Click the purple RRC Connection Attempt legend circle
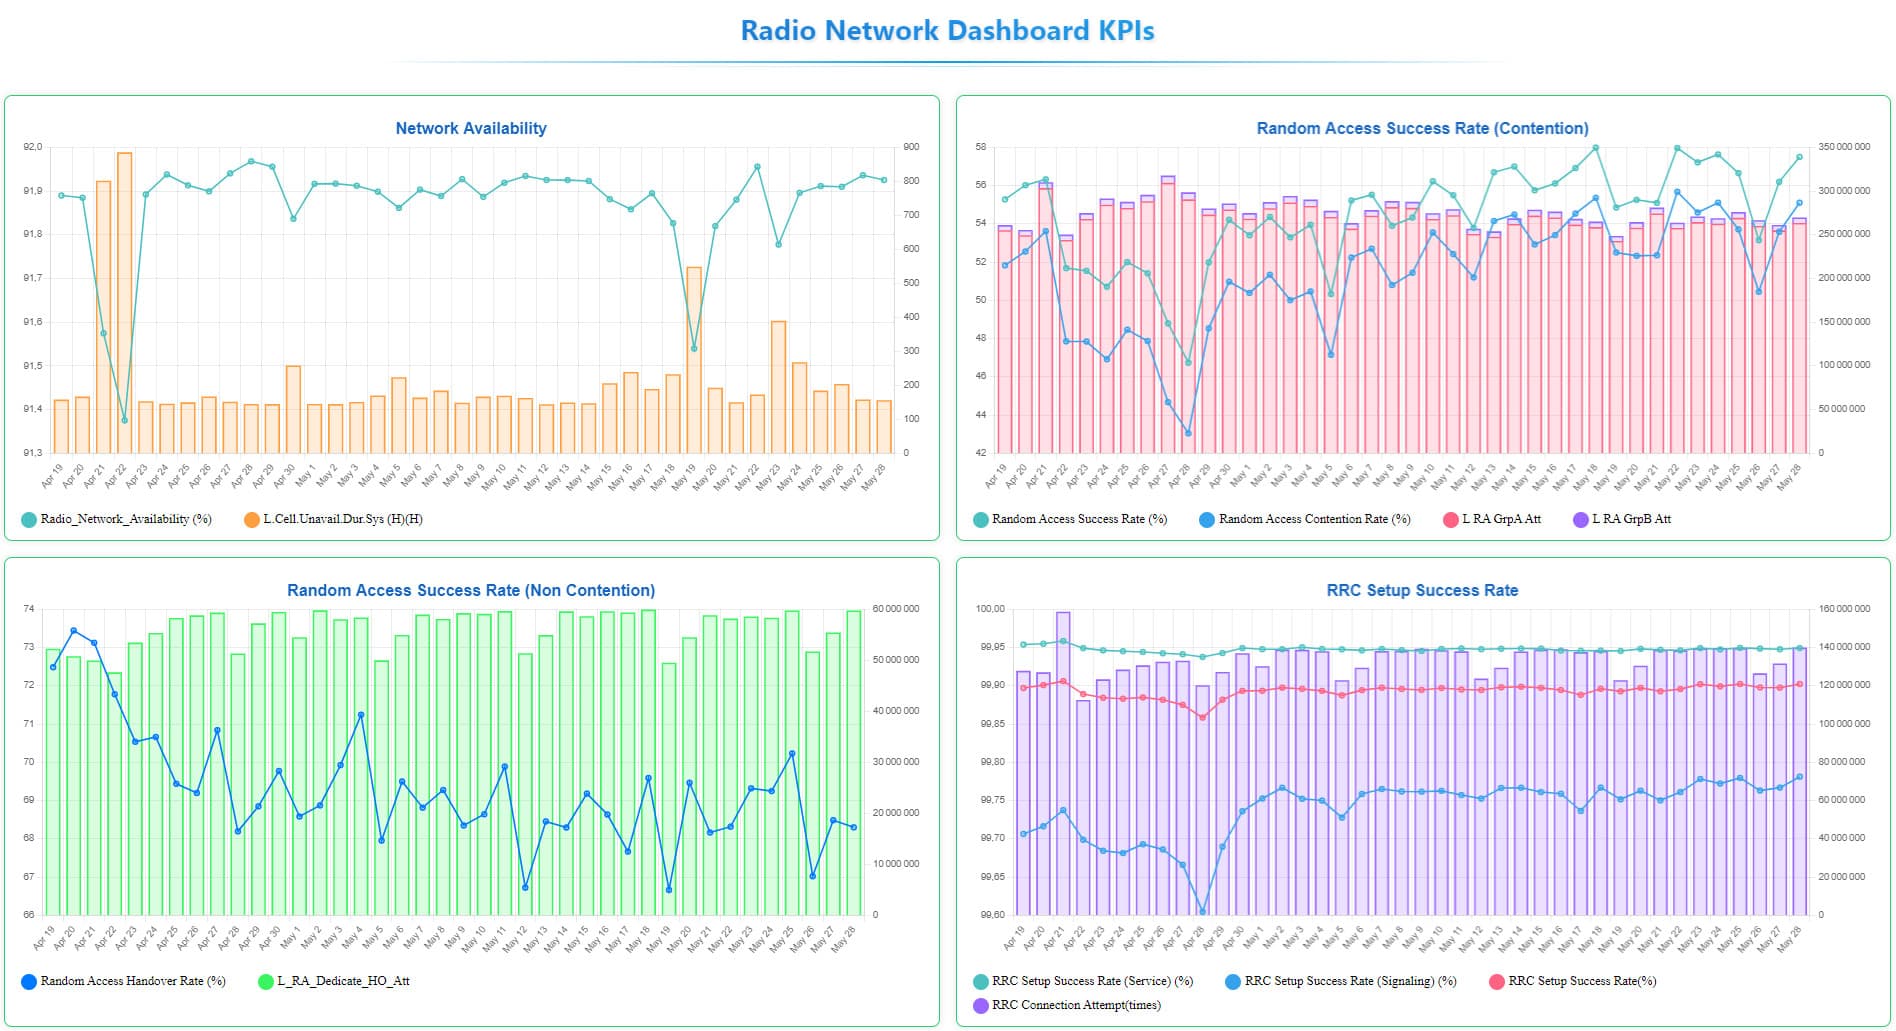 [x=980, y=1006]
